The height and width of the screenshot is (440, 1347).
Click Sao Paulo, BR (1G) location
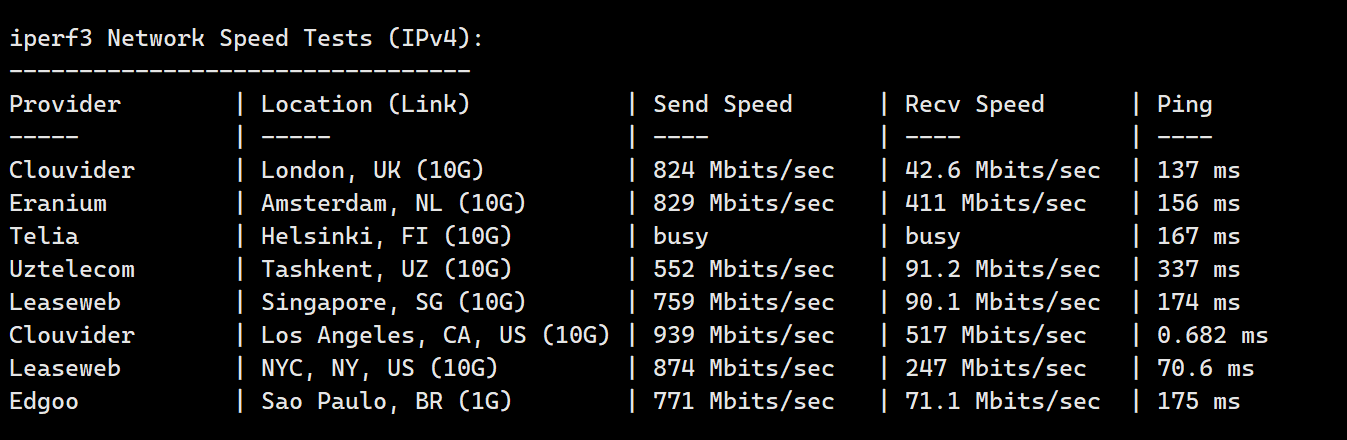click(386, 401)
